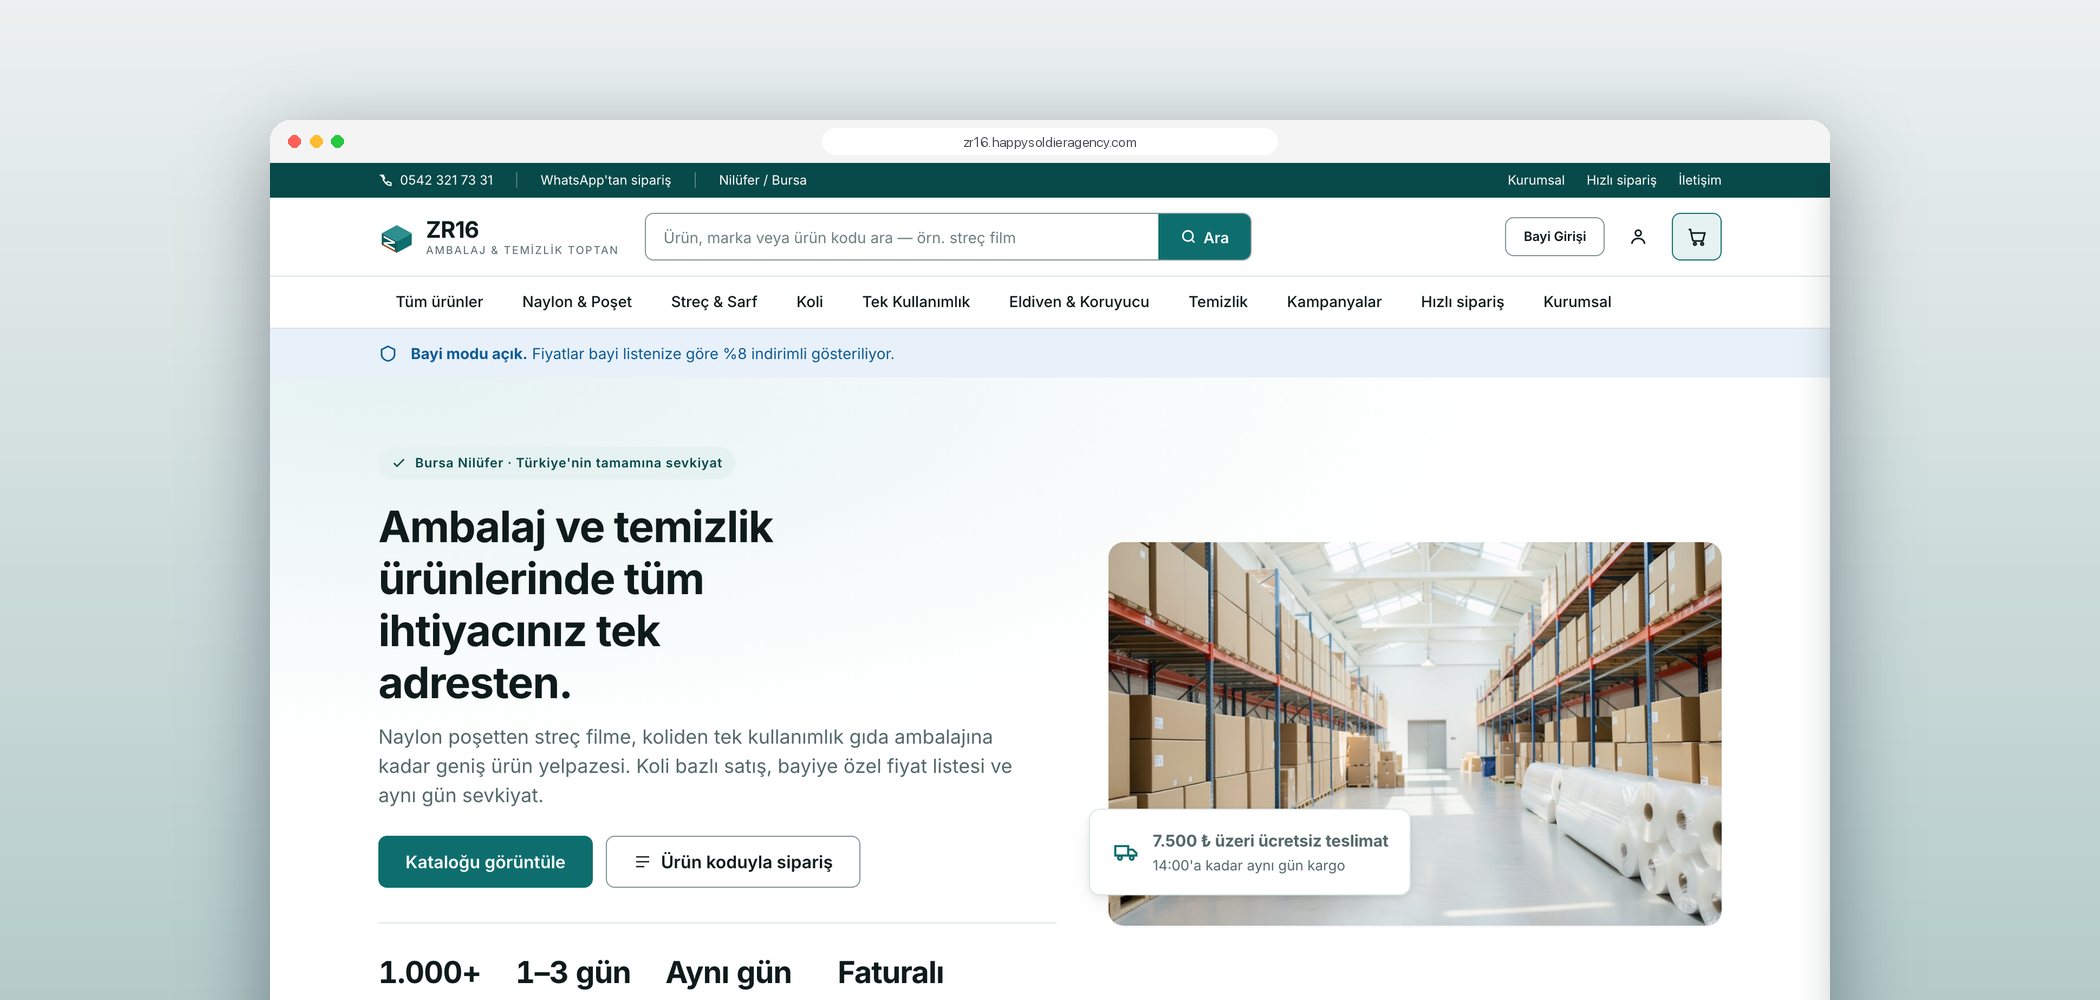The width and height of the screenshot is (2100, 1000).
Task: Open Hızlı sipariş in main navigation bar
Action: (1462, 302)
